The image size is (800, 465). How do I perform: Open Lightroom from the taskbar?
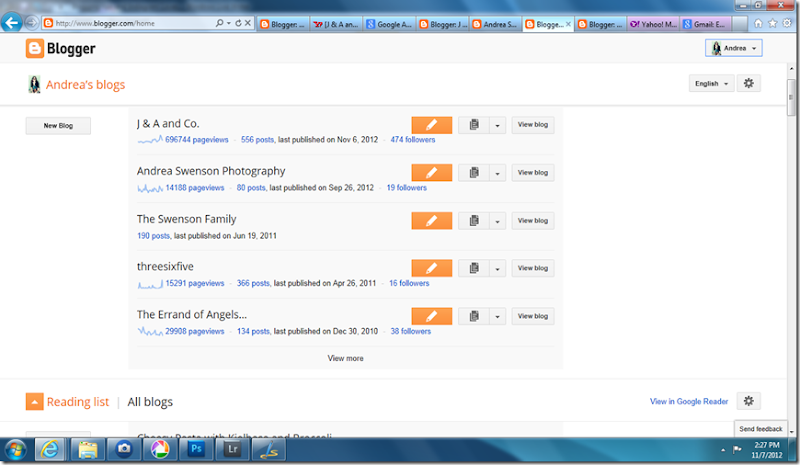coord(233,449)
